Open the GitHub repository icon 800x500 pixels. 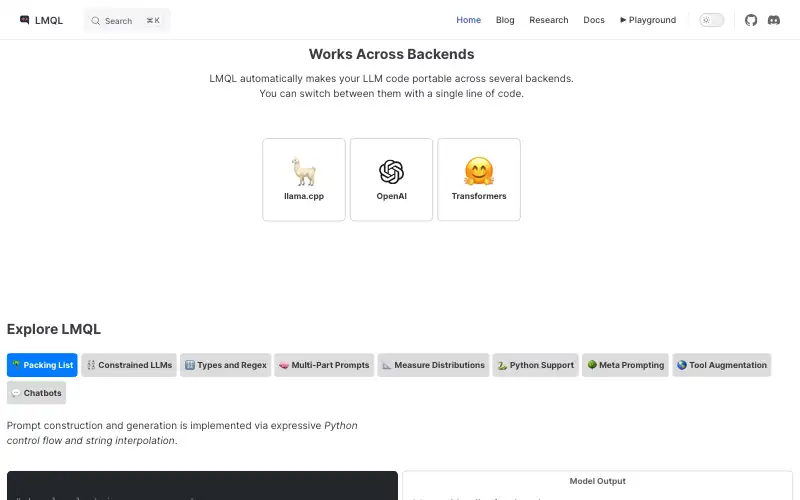coord(751,20)
